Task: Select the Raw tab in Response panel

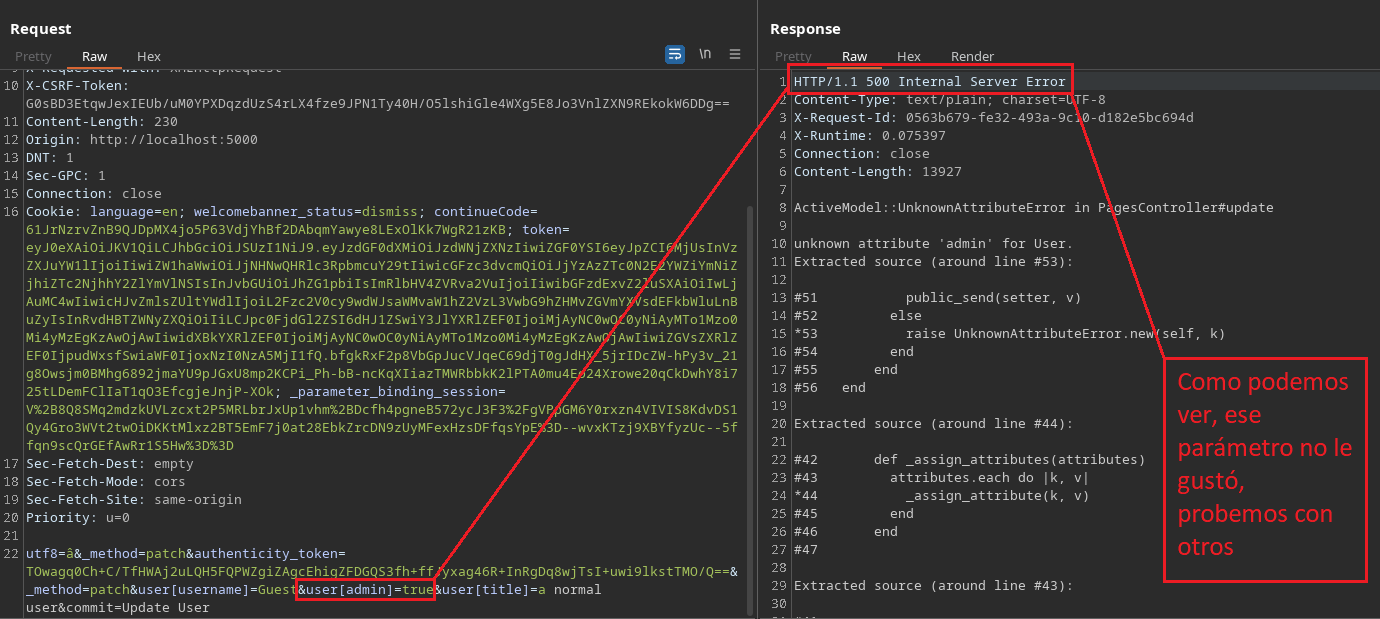Action: click(x=855, y=57)
